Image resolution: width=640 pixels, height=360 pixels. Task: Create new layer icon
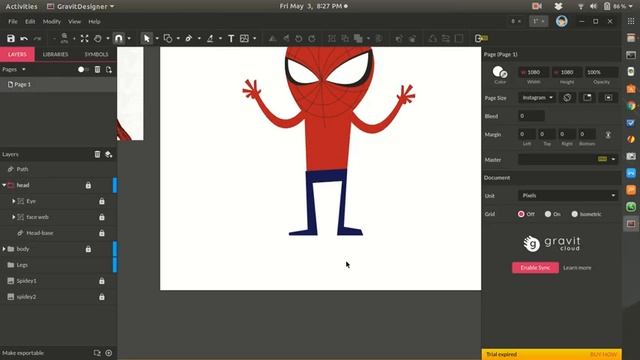(x=109, y=154)
